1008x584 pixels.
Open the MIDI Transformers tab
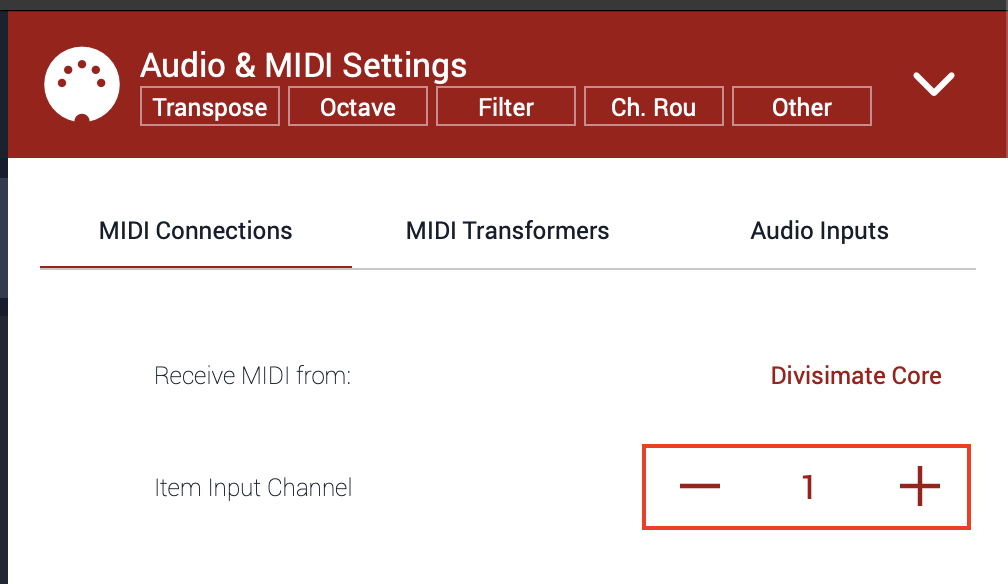[507, 231]
